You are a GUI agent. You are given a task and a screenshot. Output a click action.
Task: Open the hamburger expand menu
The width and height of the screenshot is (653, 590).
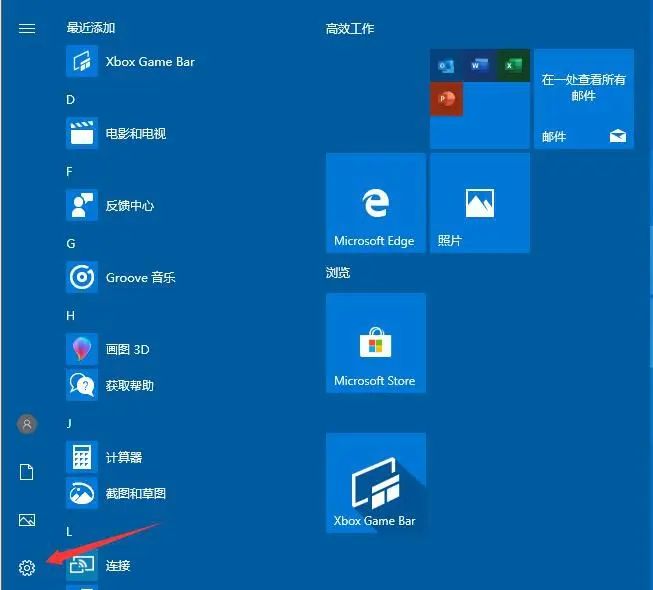pyautogui.click(x=27, y=28)
